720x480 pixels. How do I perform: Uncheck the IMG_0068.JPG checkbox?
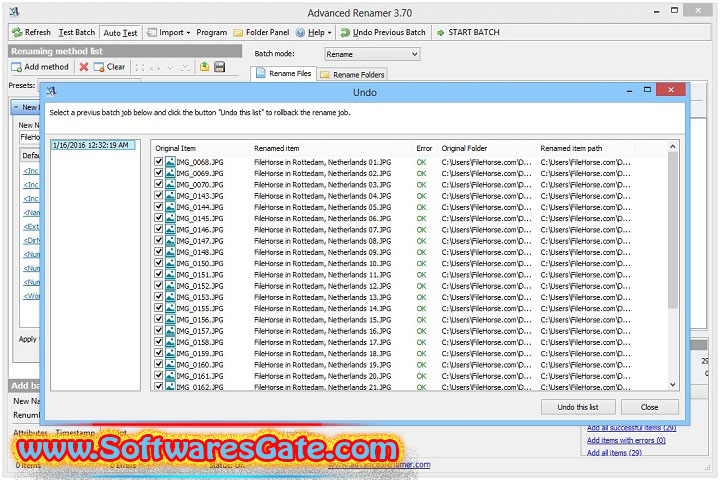158,162
